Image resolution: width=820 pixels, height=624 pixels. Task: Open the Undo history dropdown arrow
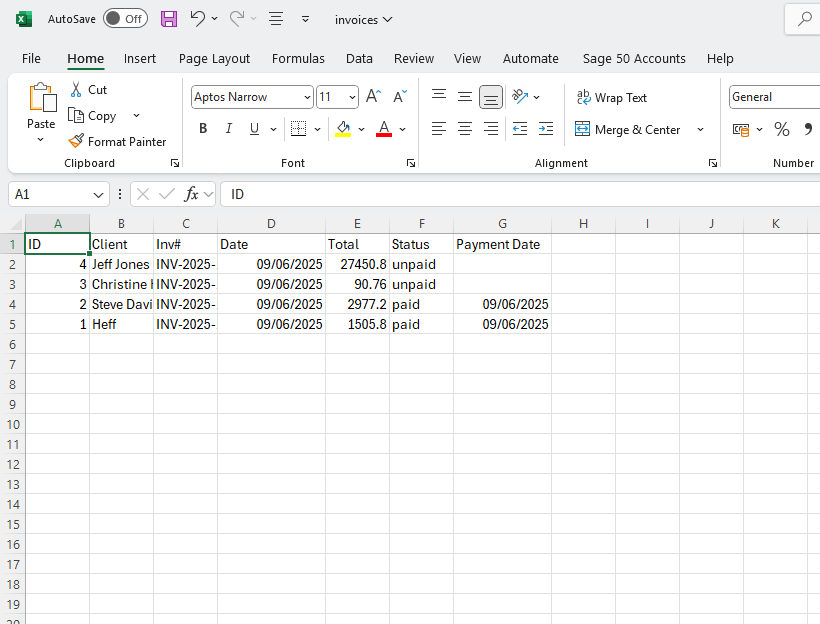pyautogui.click(x=214, y=19)
